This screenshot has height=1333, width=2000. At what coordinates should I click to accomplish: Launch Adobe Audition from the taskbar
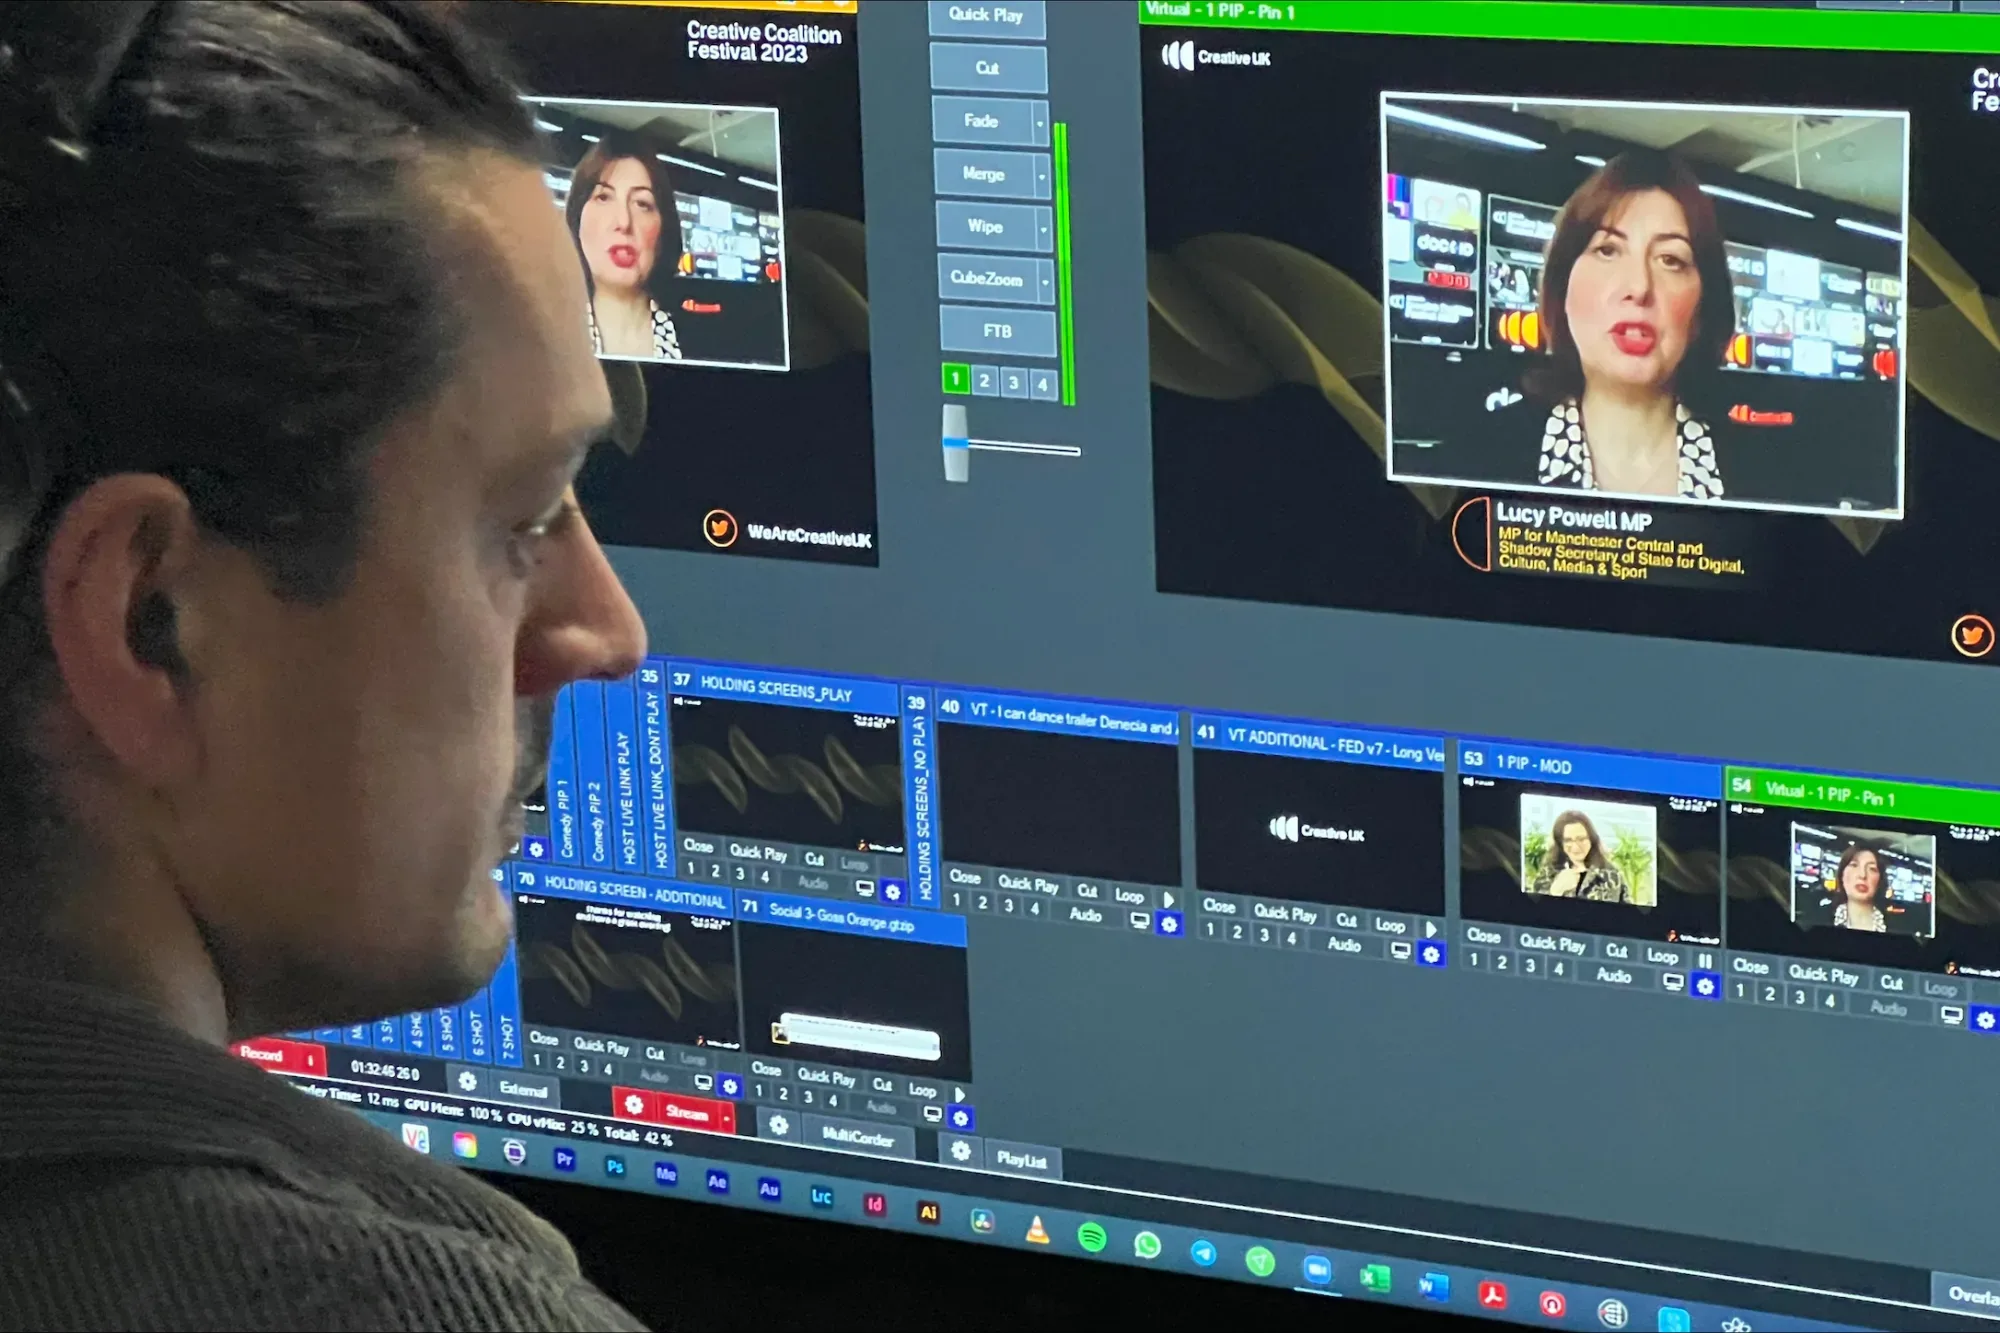(768, 1188)
